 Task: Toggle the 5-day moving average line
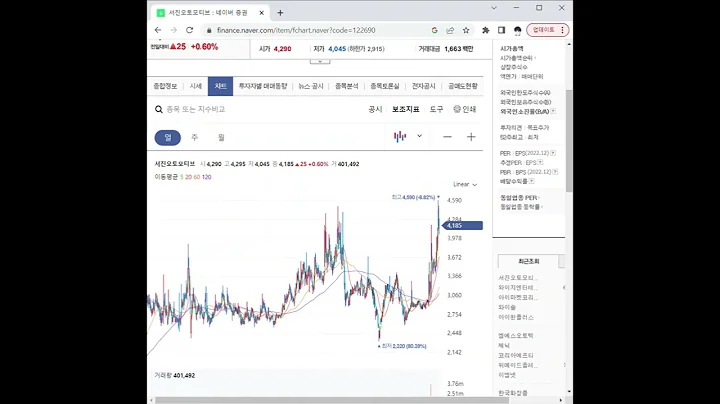pos(182,177)
